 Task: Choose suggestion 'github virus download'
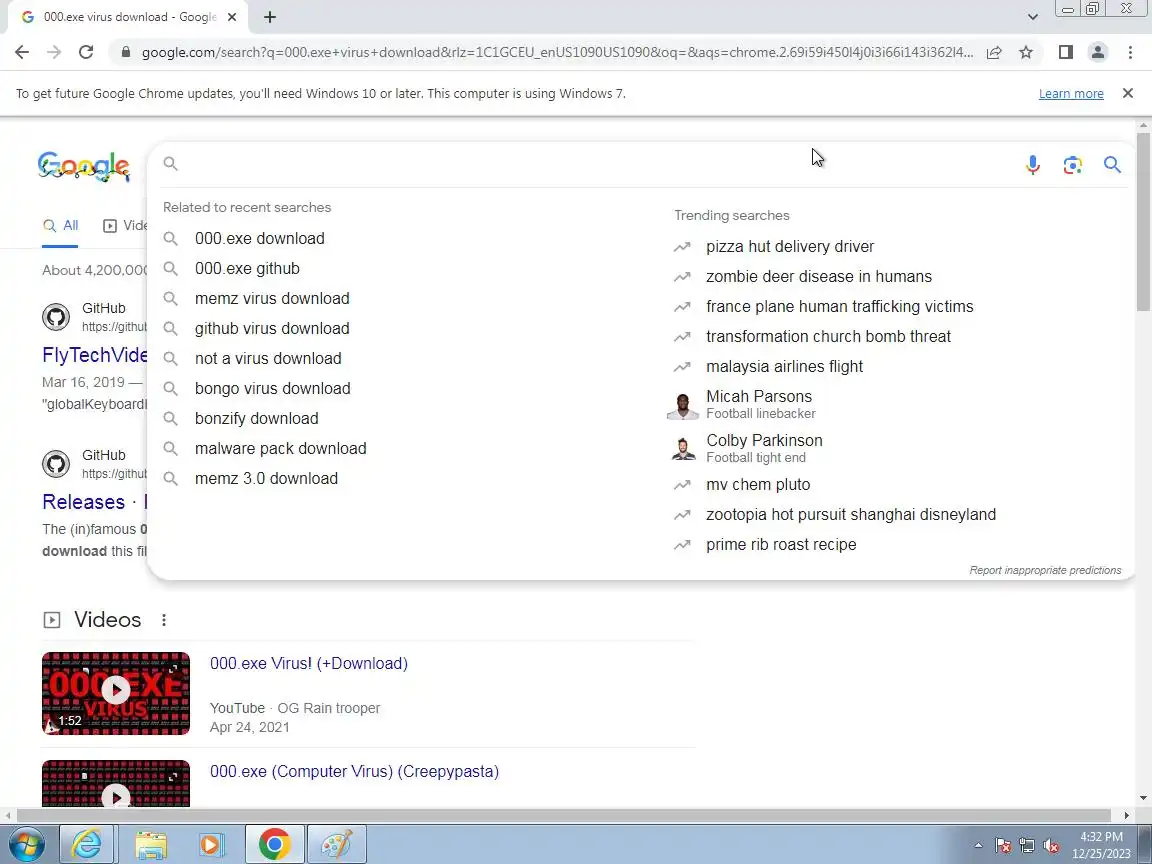(272, 329)
